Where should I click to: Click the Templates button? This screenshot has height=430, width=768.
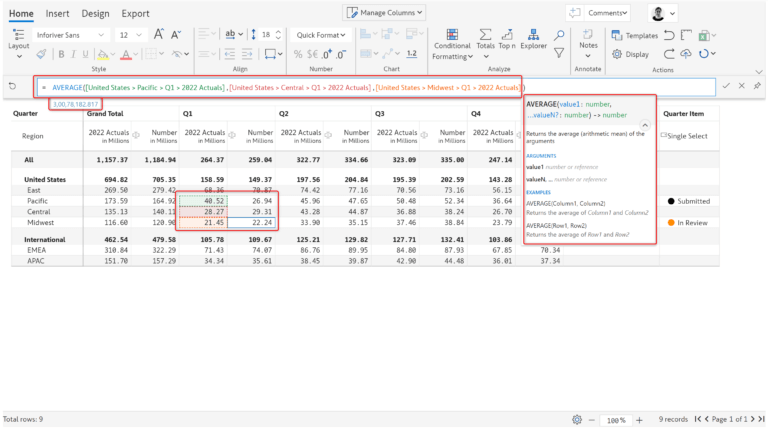click(x=635, y=35)
